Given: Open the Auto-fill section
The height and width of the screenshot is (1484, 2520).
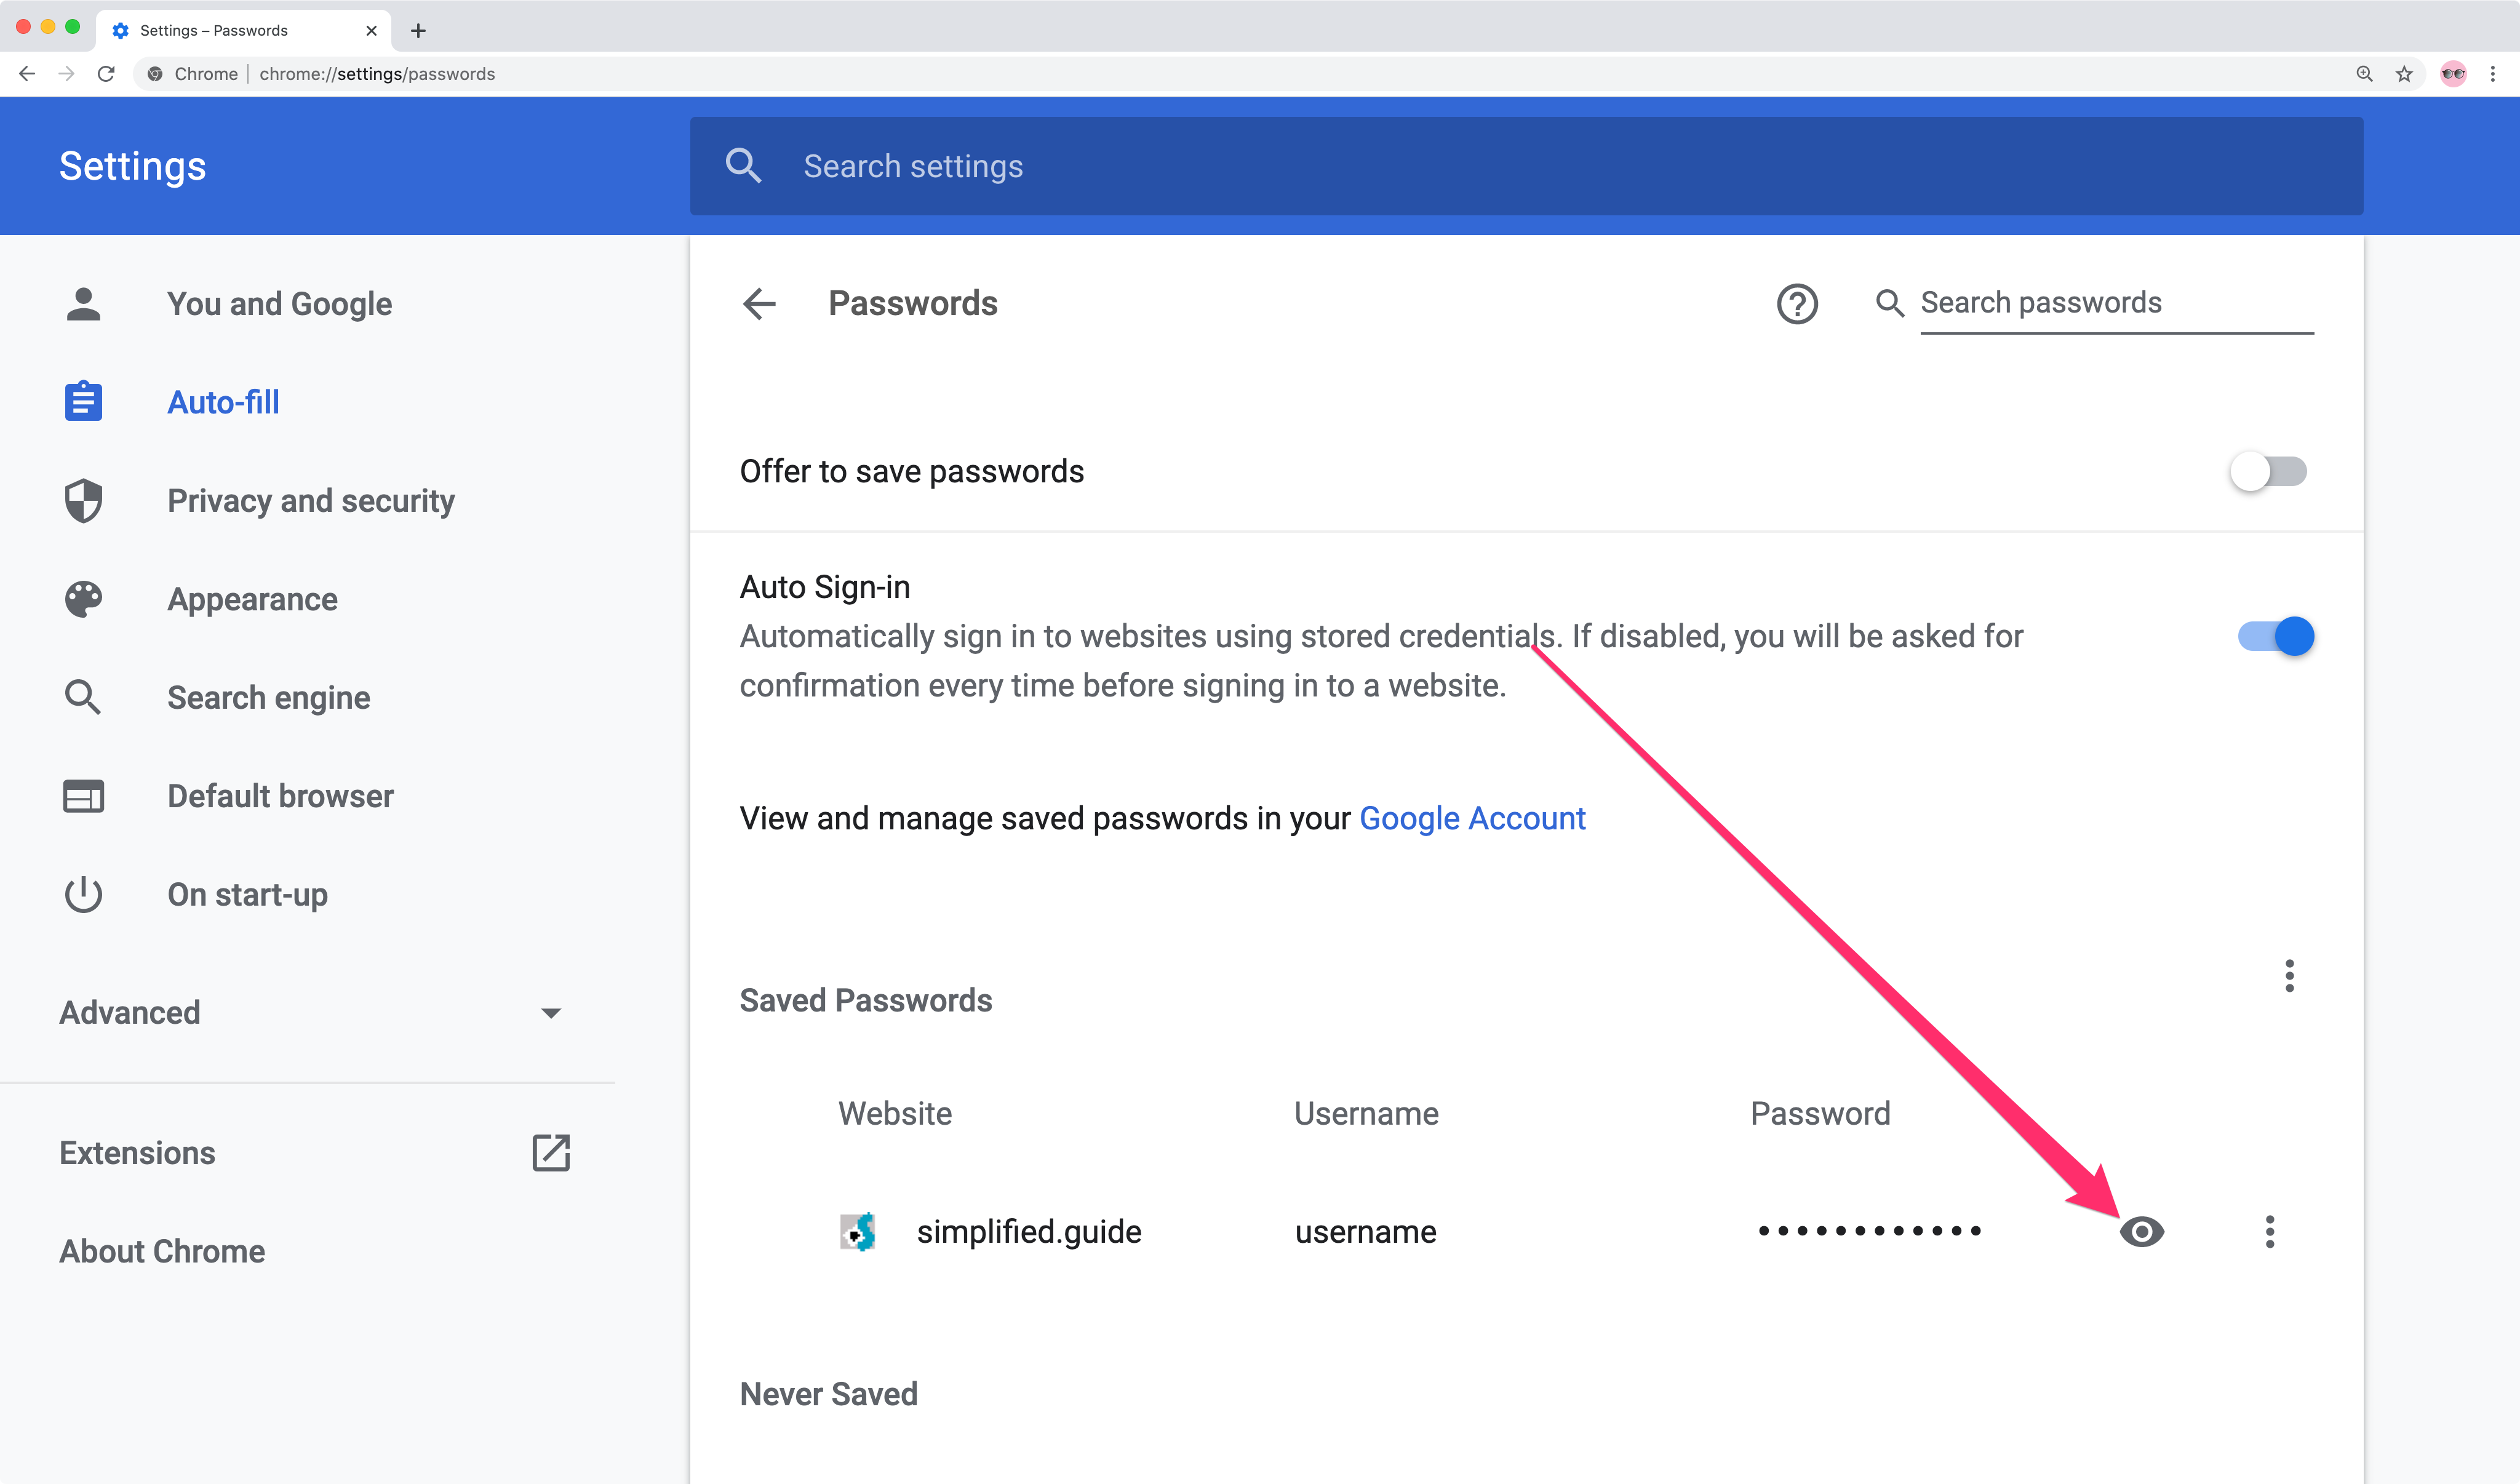Looking at the screenshot, I should 223,402.
